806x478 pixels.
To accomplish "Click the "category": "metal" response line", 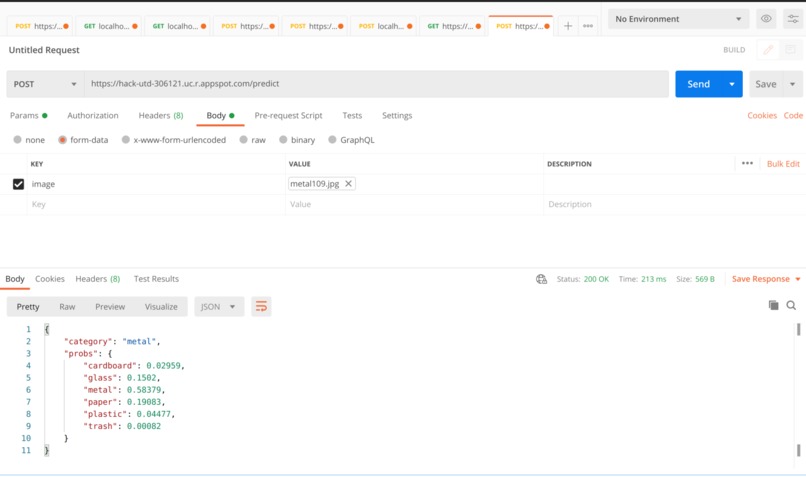I will coord(112,342).
